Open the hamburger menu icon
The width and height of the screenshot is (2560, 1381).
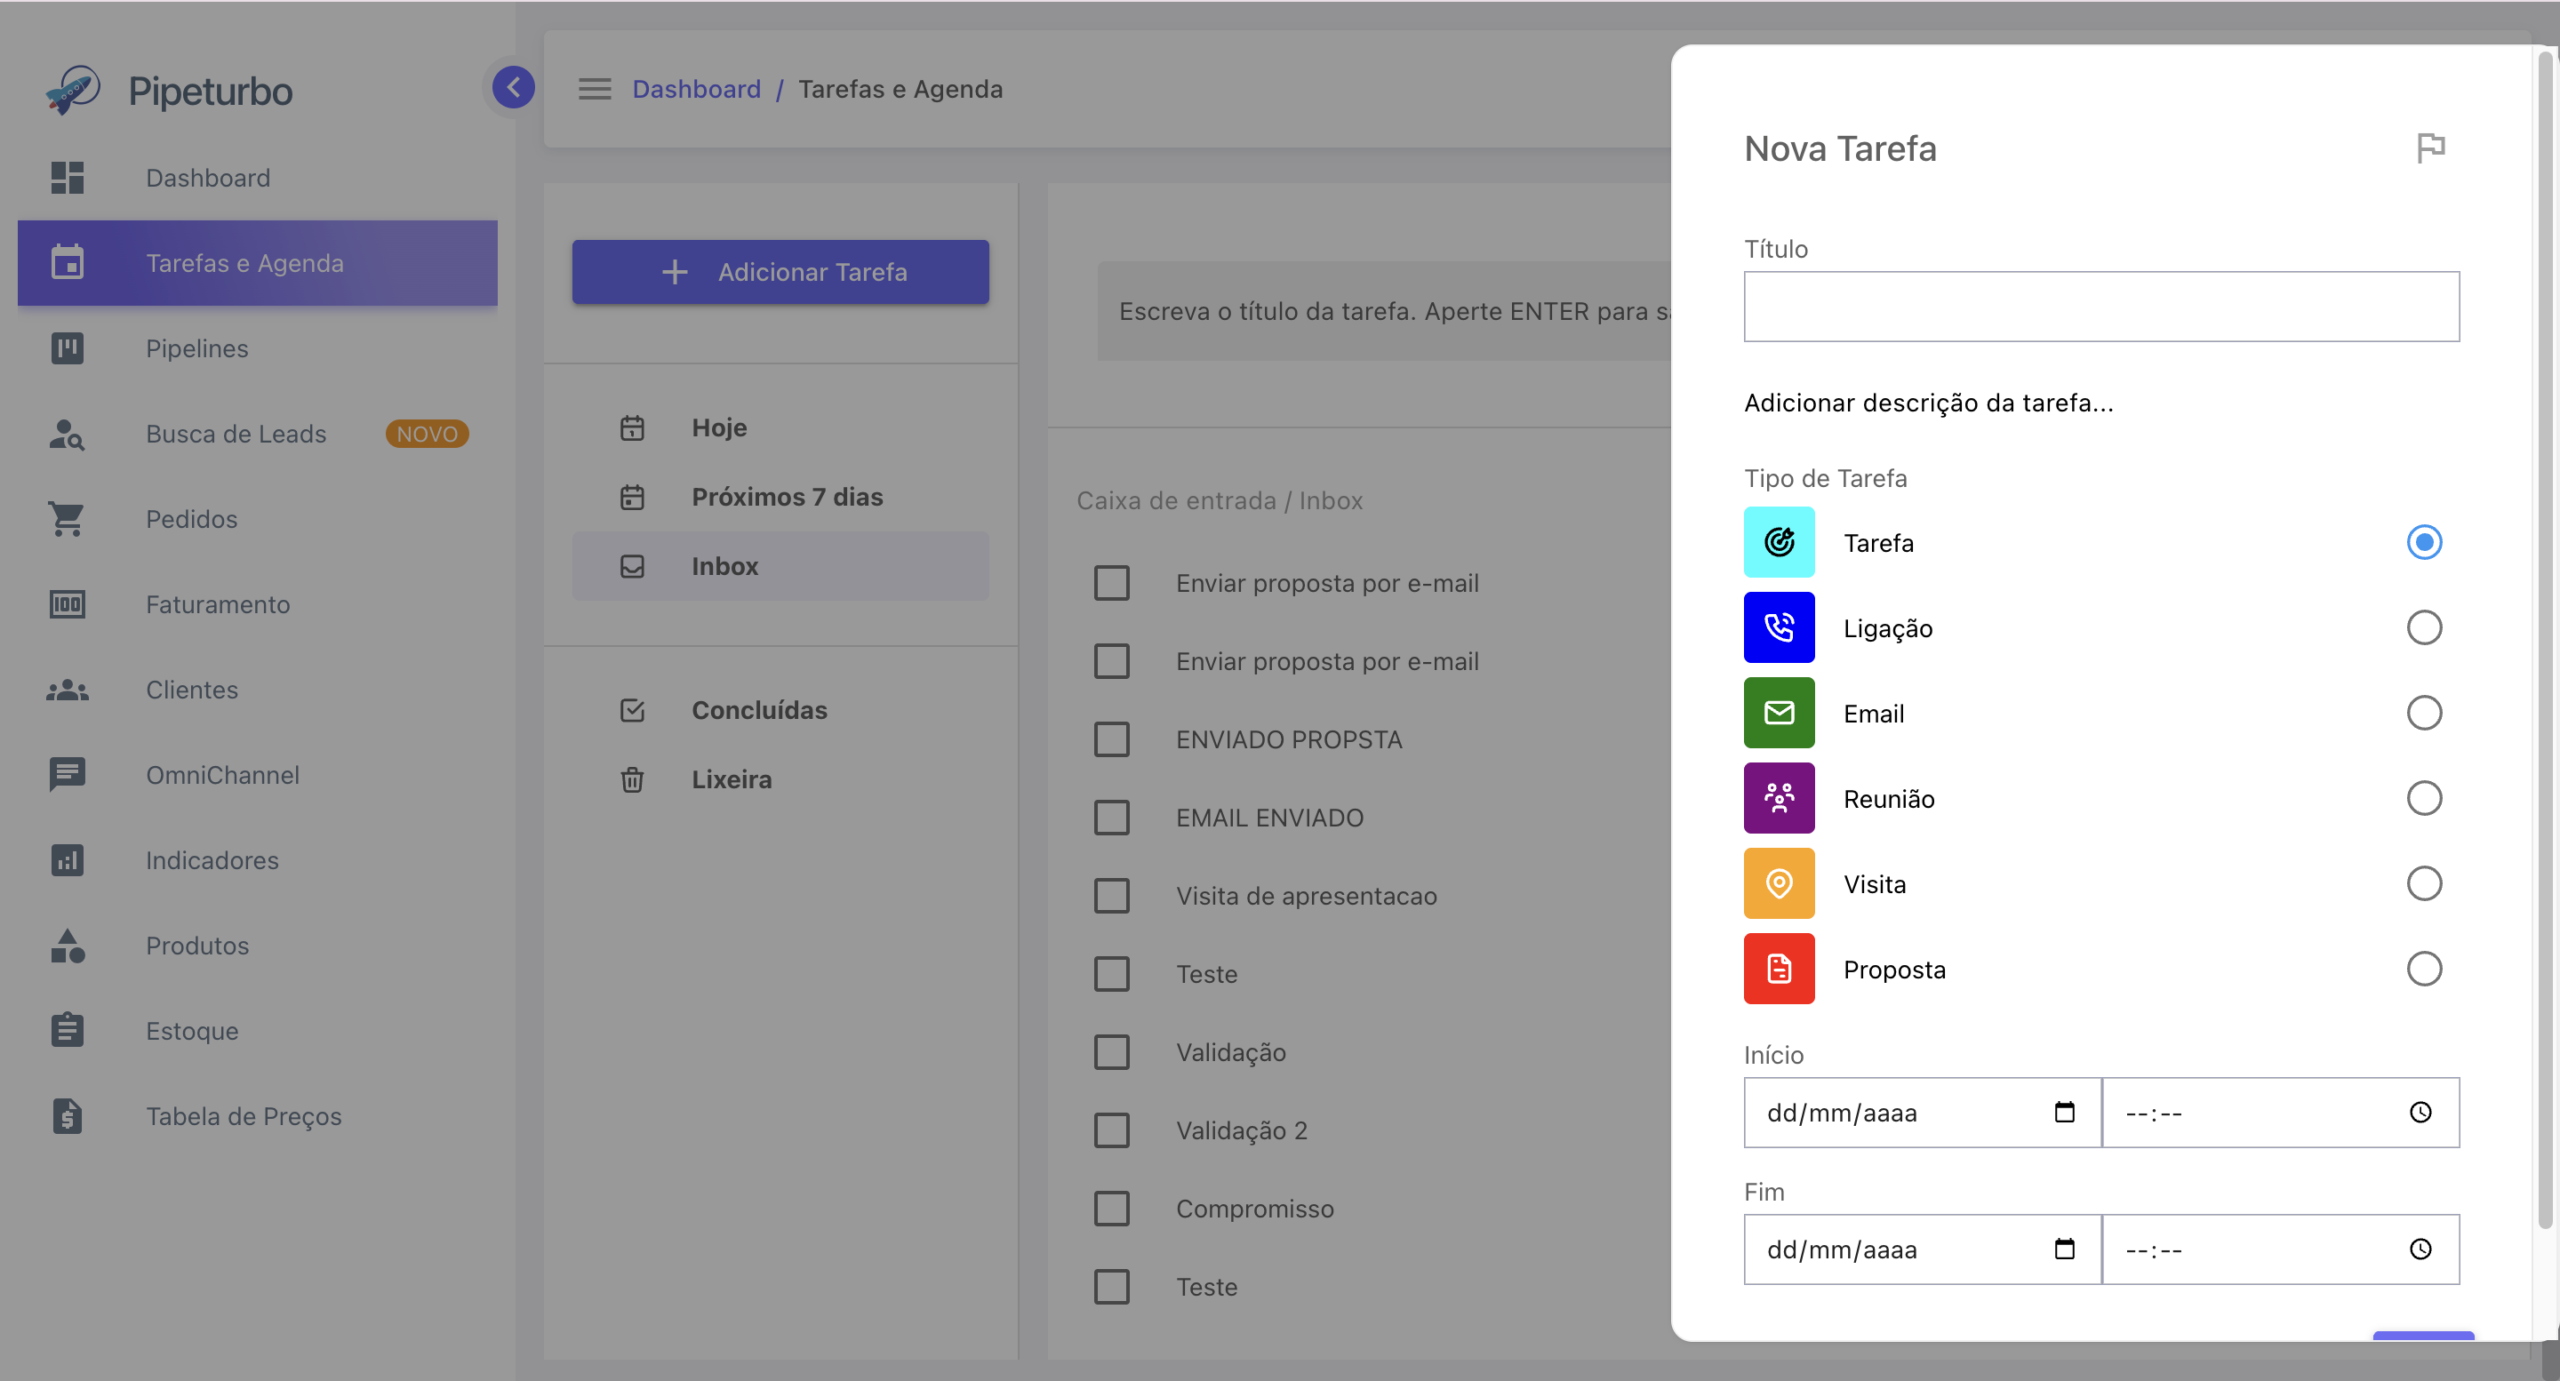click(x=595, y=89)
